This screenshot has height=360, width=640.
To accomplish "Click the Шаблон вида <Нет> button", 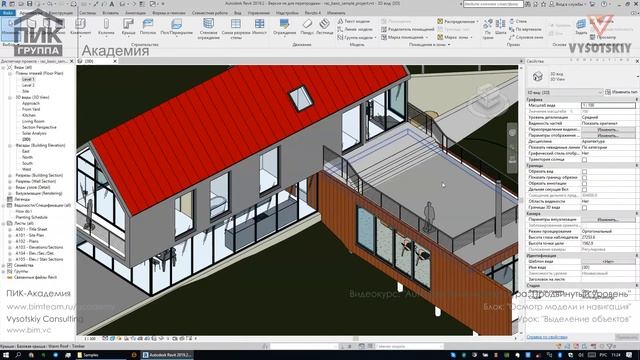I will [x=608, y=262].
